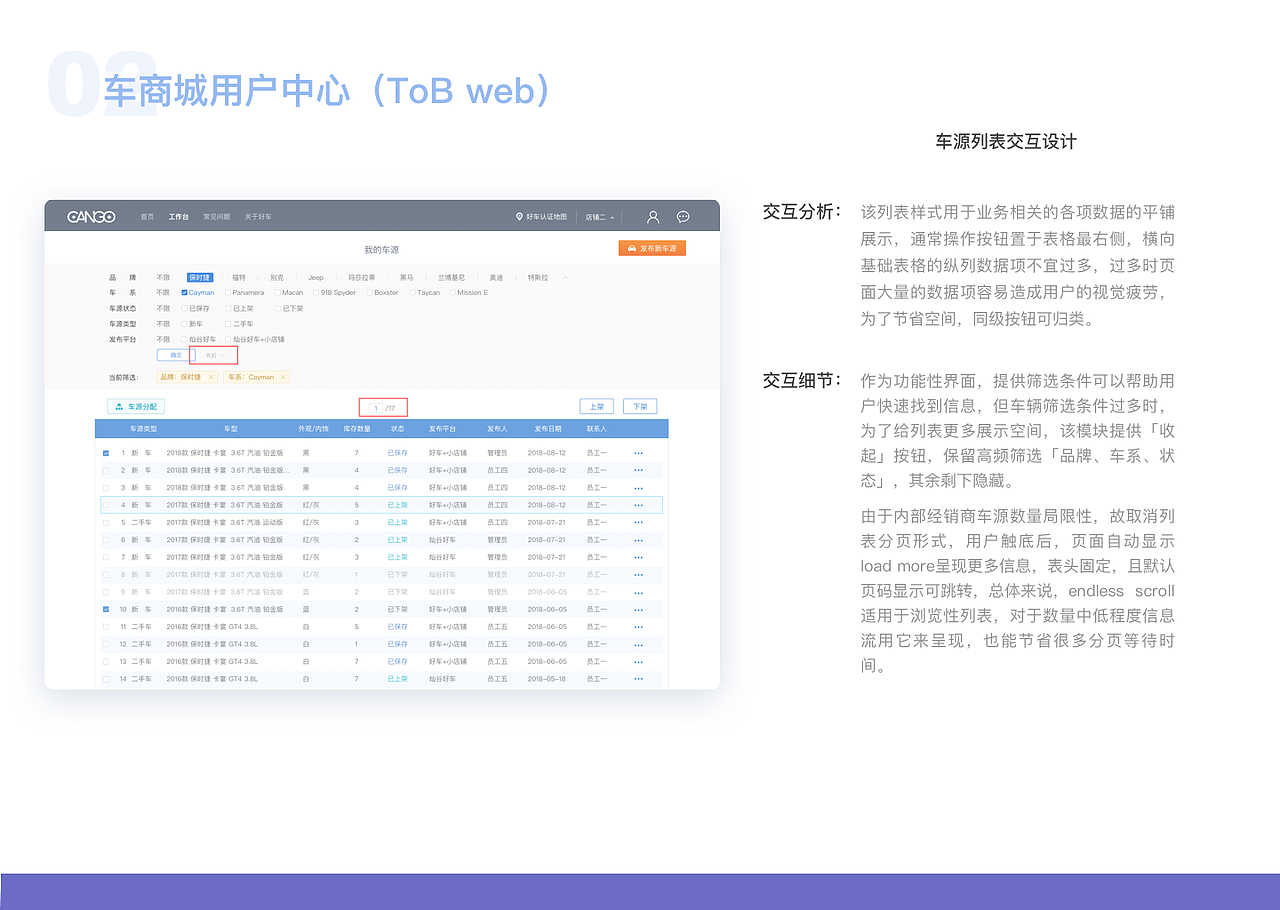Open more actions for row 14
Screen dimensions: 1280x910
[638, 679]
